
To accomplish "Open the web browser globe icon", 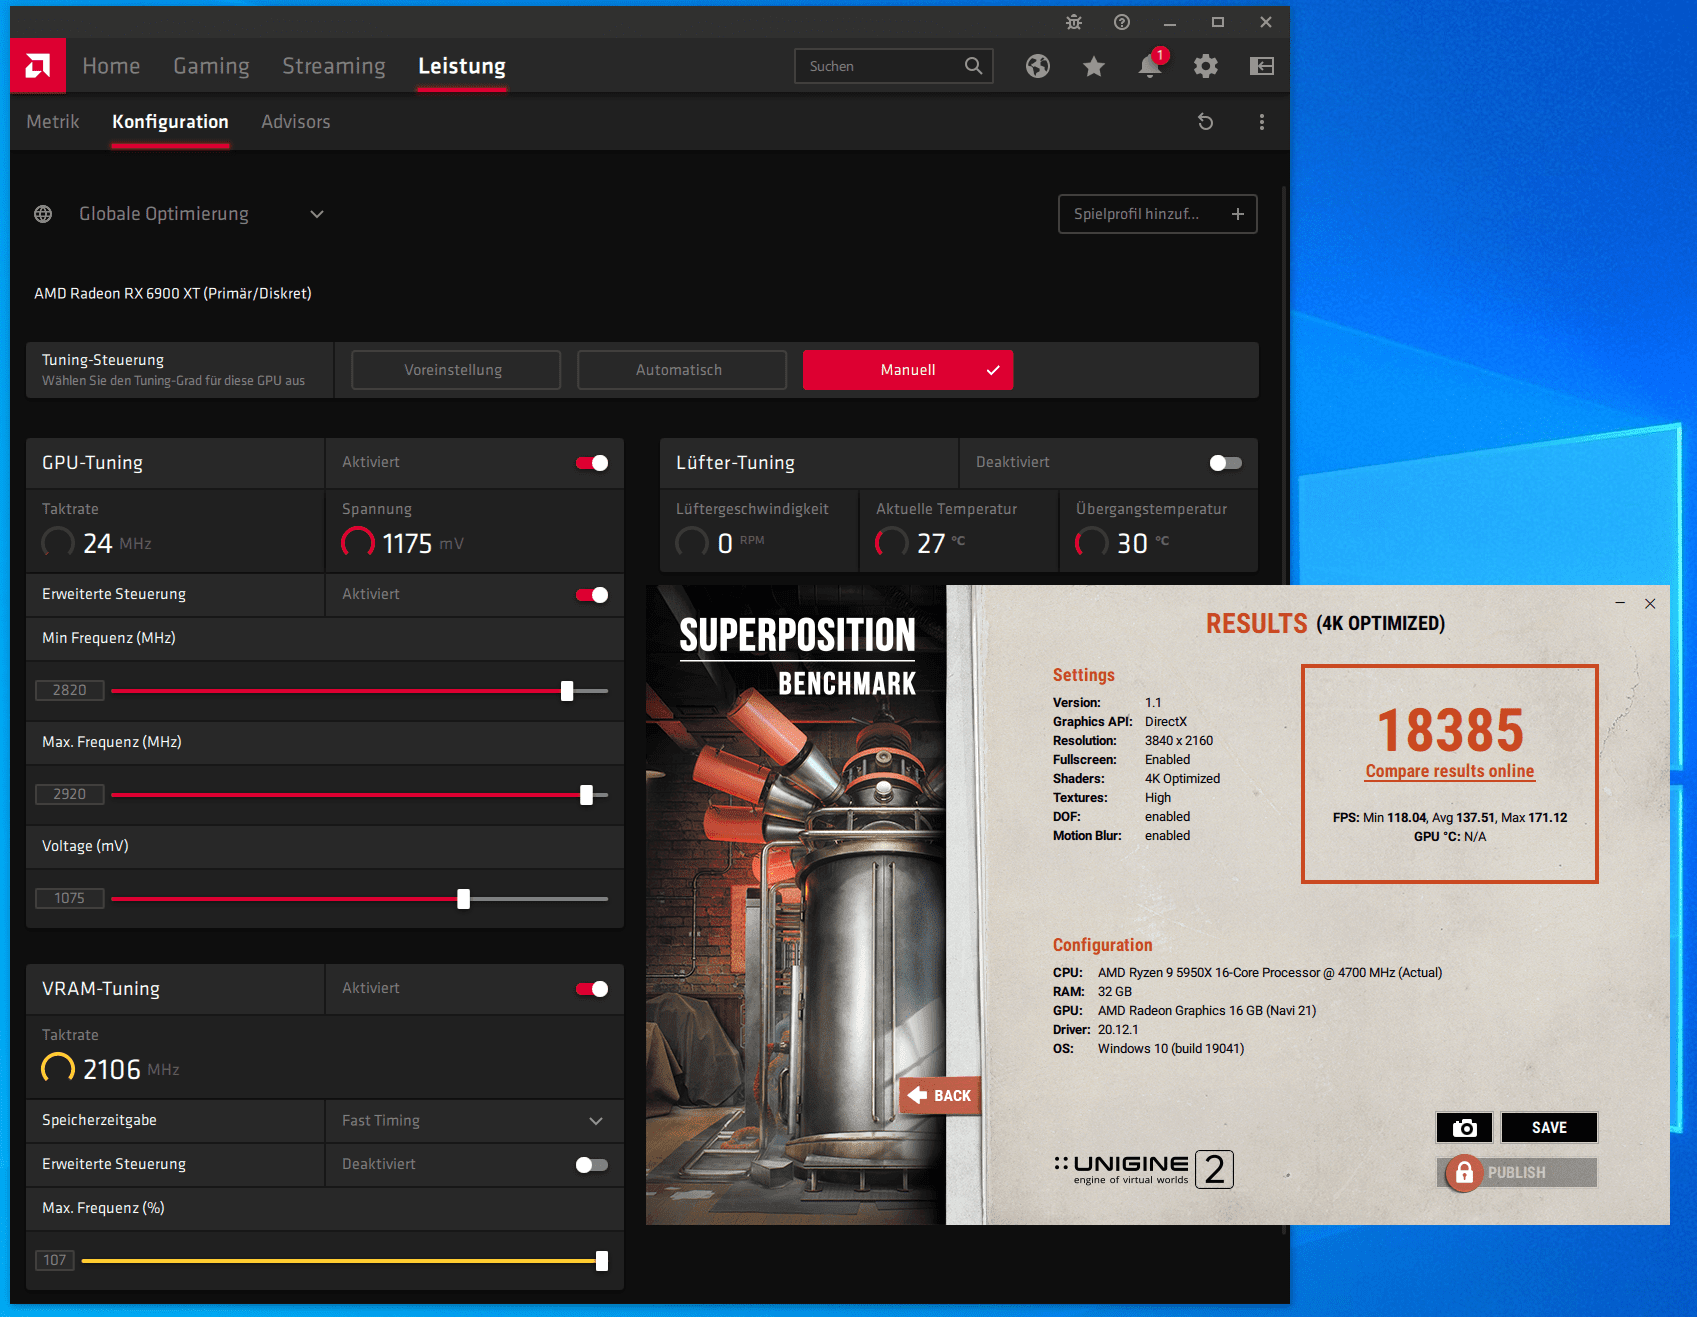I will point(1038,66).
